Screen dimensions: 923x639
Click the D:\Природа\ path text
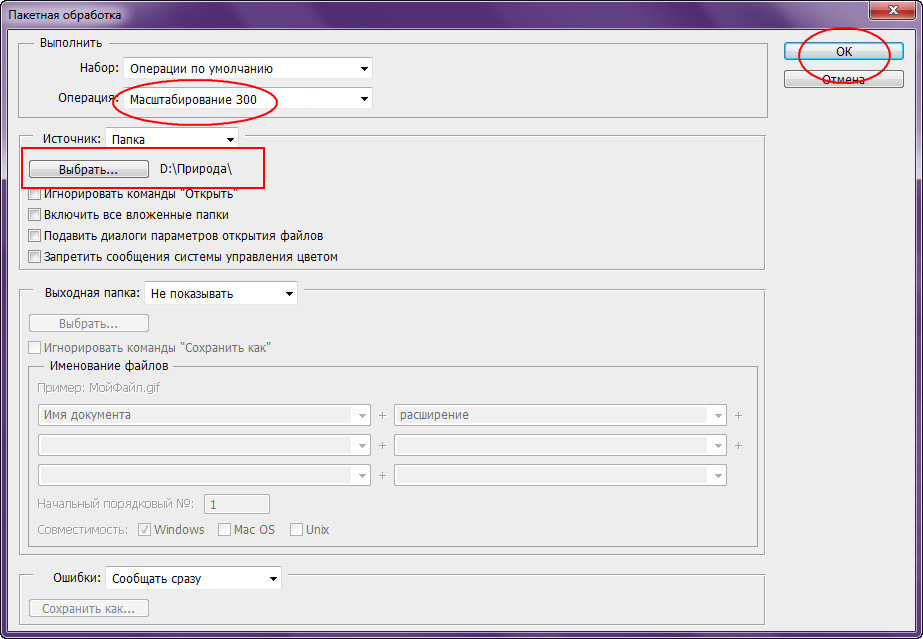[x=196, y=169]
